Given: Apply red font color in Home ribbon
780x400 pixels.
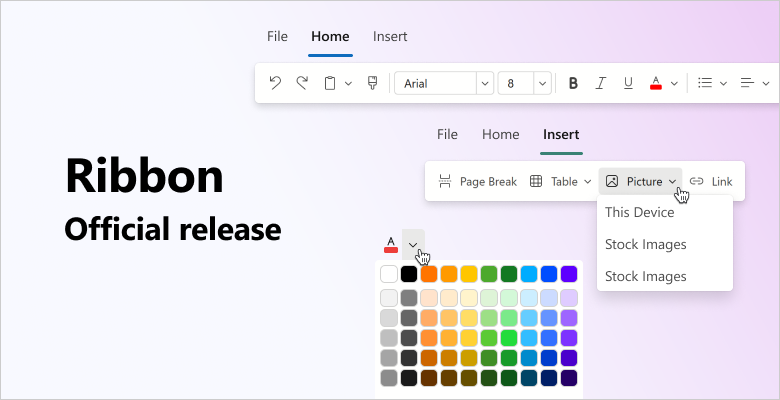Looking at the screenshot, I should pyautogui.click(x=656, y=83).
